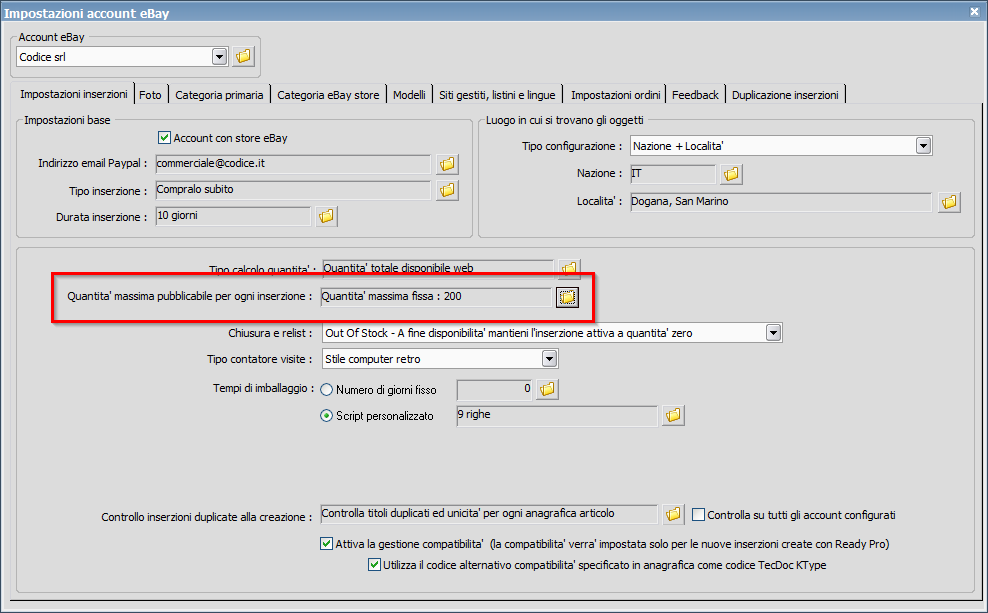Open Categoria eBay store tab
Screen dimensions: 988x613
pos(328,95)
